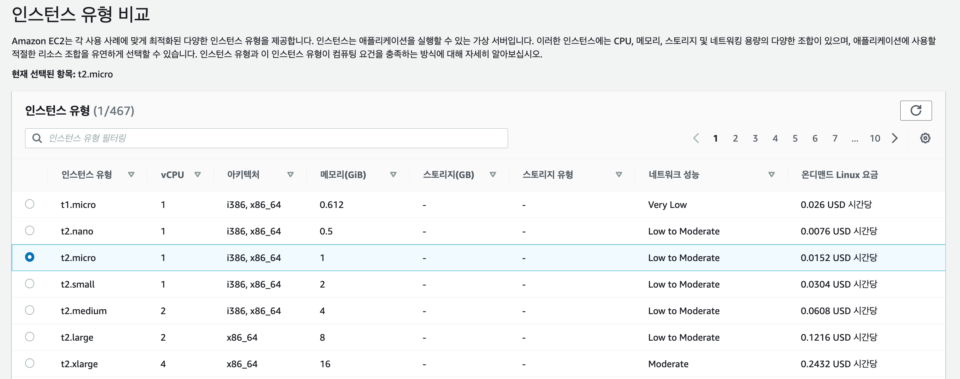The height and width of the screenshot is (379, 960).
Task: Click the 0.026 USD 시간당 price
Action: click(836, 205)
